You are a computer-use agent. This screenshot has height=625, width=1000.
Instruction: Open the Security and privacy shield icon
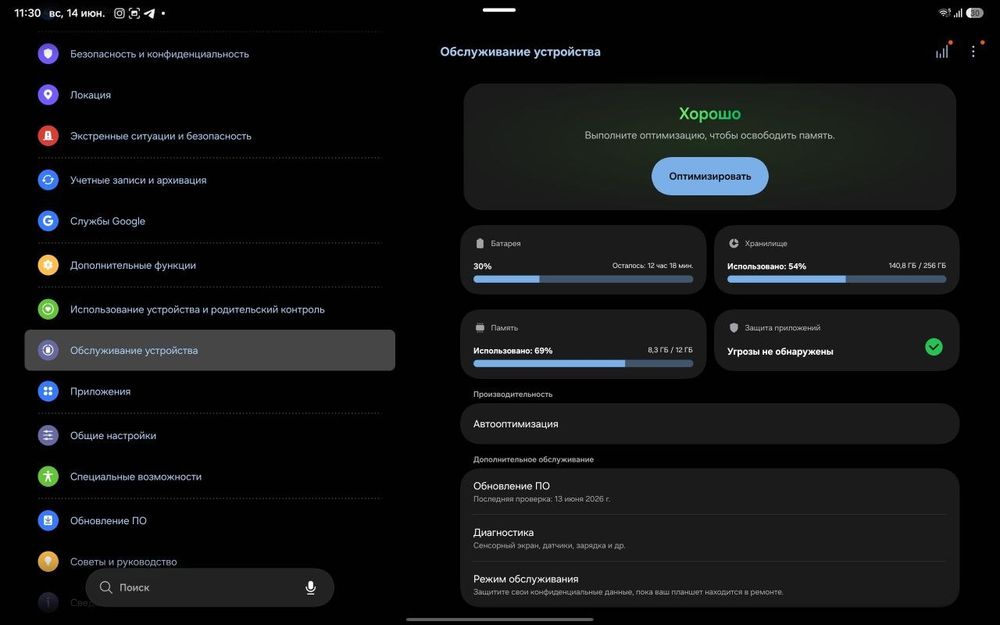pos(48,54)
